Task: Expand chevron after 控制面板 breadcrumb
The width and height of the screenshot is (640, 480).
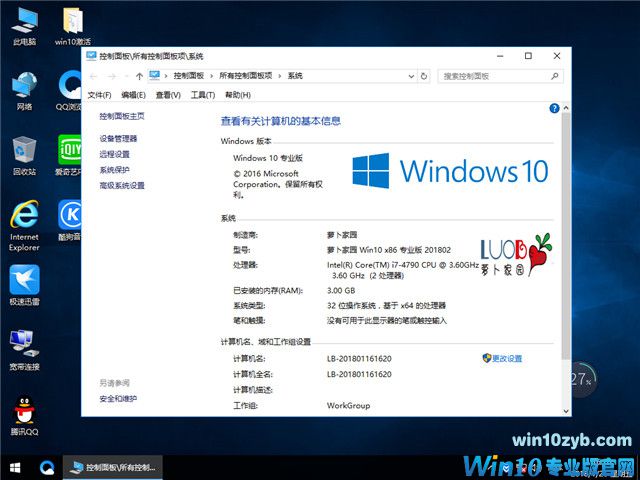Action: [x=211, y=76]
